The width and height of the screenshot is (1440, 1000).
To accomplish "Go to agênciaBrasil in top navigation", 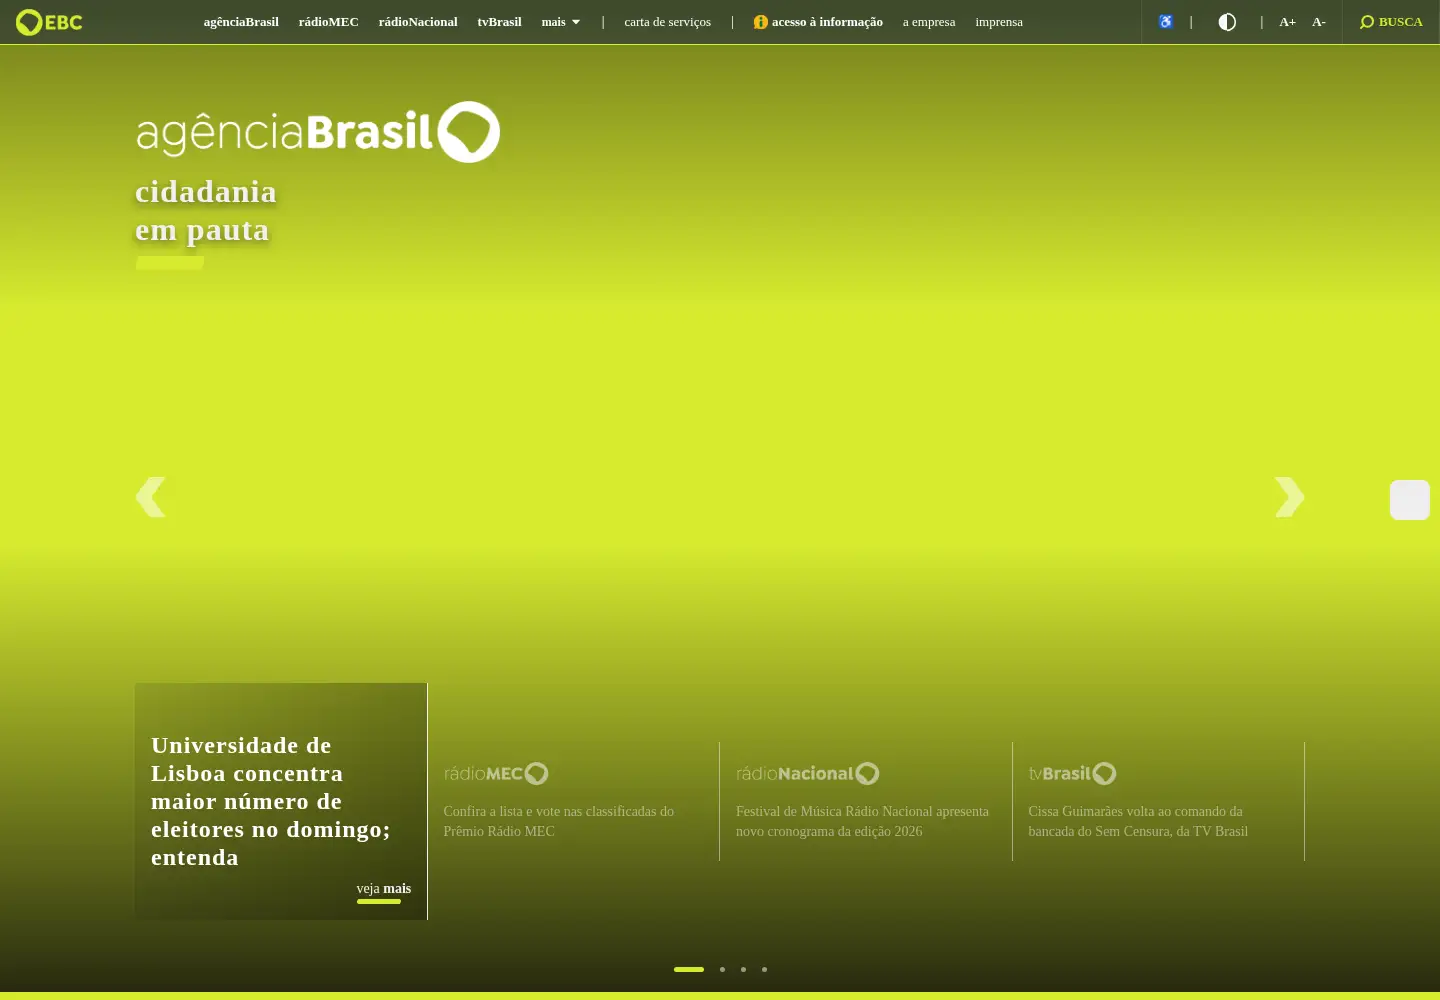I will click(x=241, y=22).
